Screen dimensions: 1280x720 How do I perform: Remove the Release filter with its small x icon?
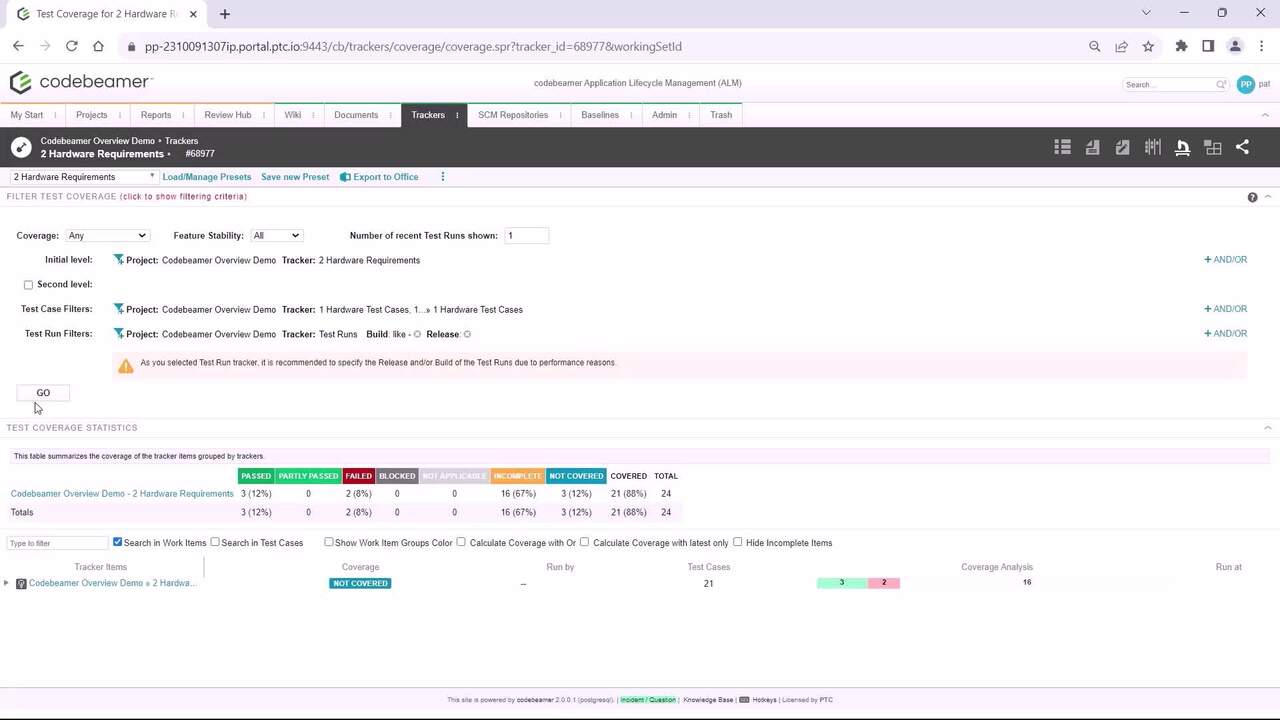(x=467, y=334)
